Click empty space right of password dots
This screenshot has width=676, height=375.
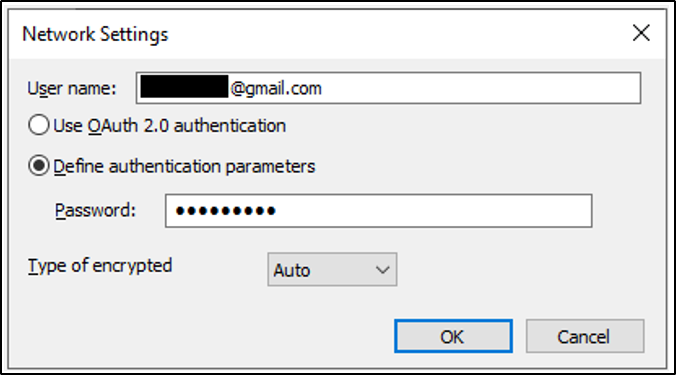click(x=431, y=211)
